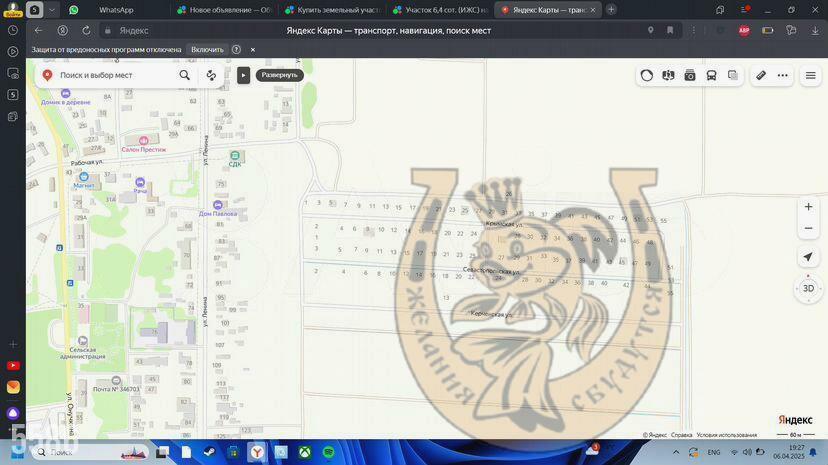The image size is (828, 465).
Task: Switch to Участок 6,4 сот. (ИЖС) tab
Action: (x=440, y=10)
